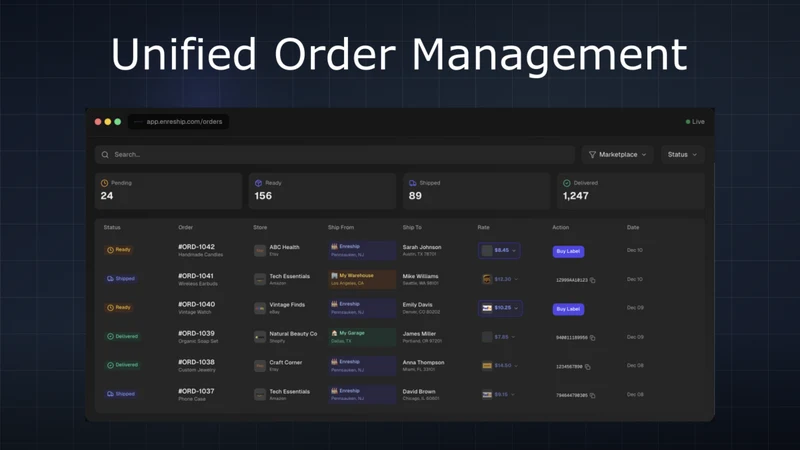This screenshot has height=450, width=800.
Task: Click Delivered status badge of #ORD-1038
Action: [x=122, y=365]
